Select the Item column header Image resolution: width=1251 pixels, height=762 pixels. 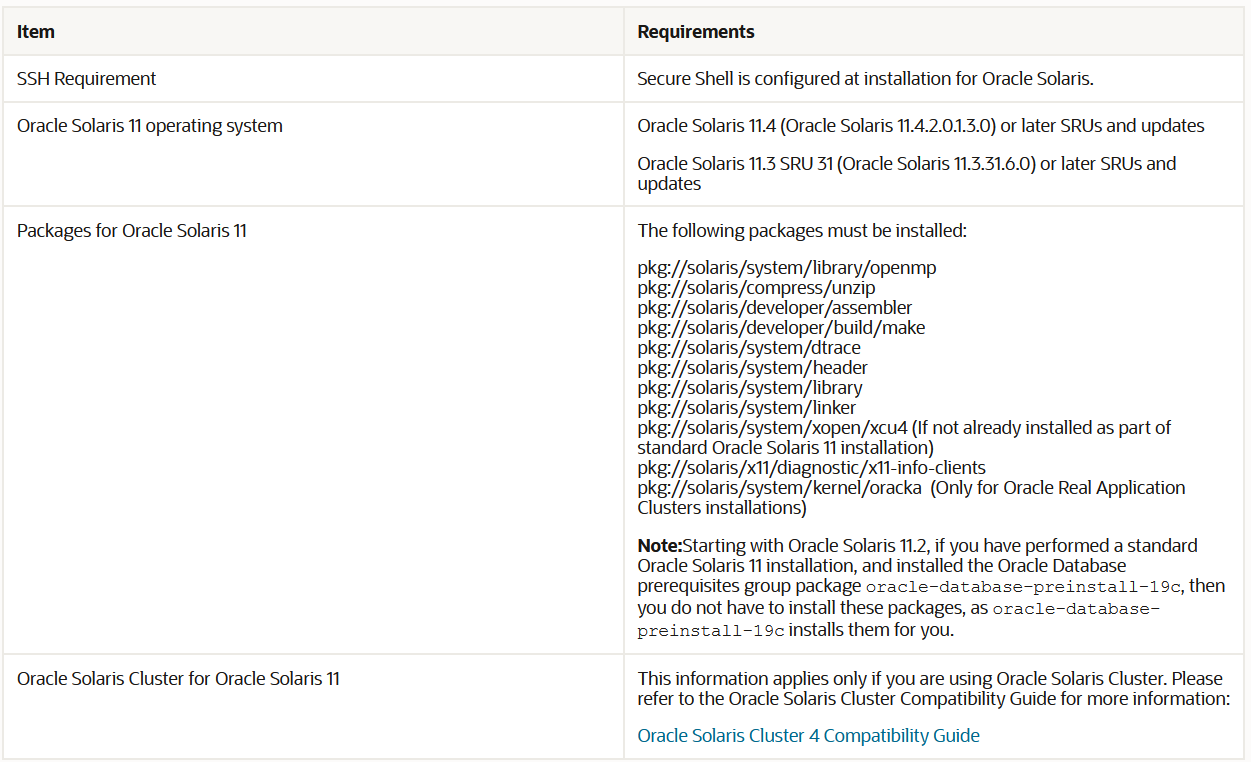coord(35,31)
